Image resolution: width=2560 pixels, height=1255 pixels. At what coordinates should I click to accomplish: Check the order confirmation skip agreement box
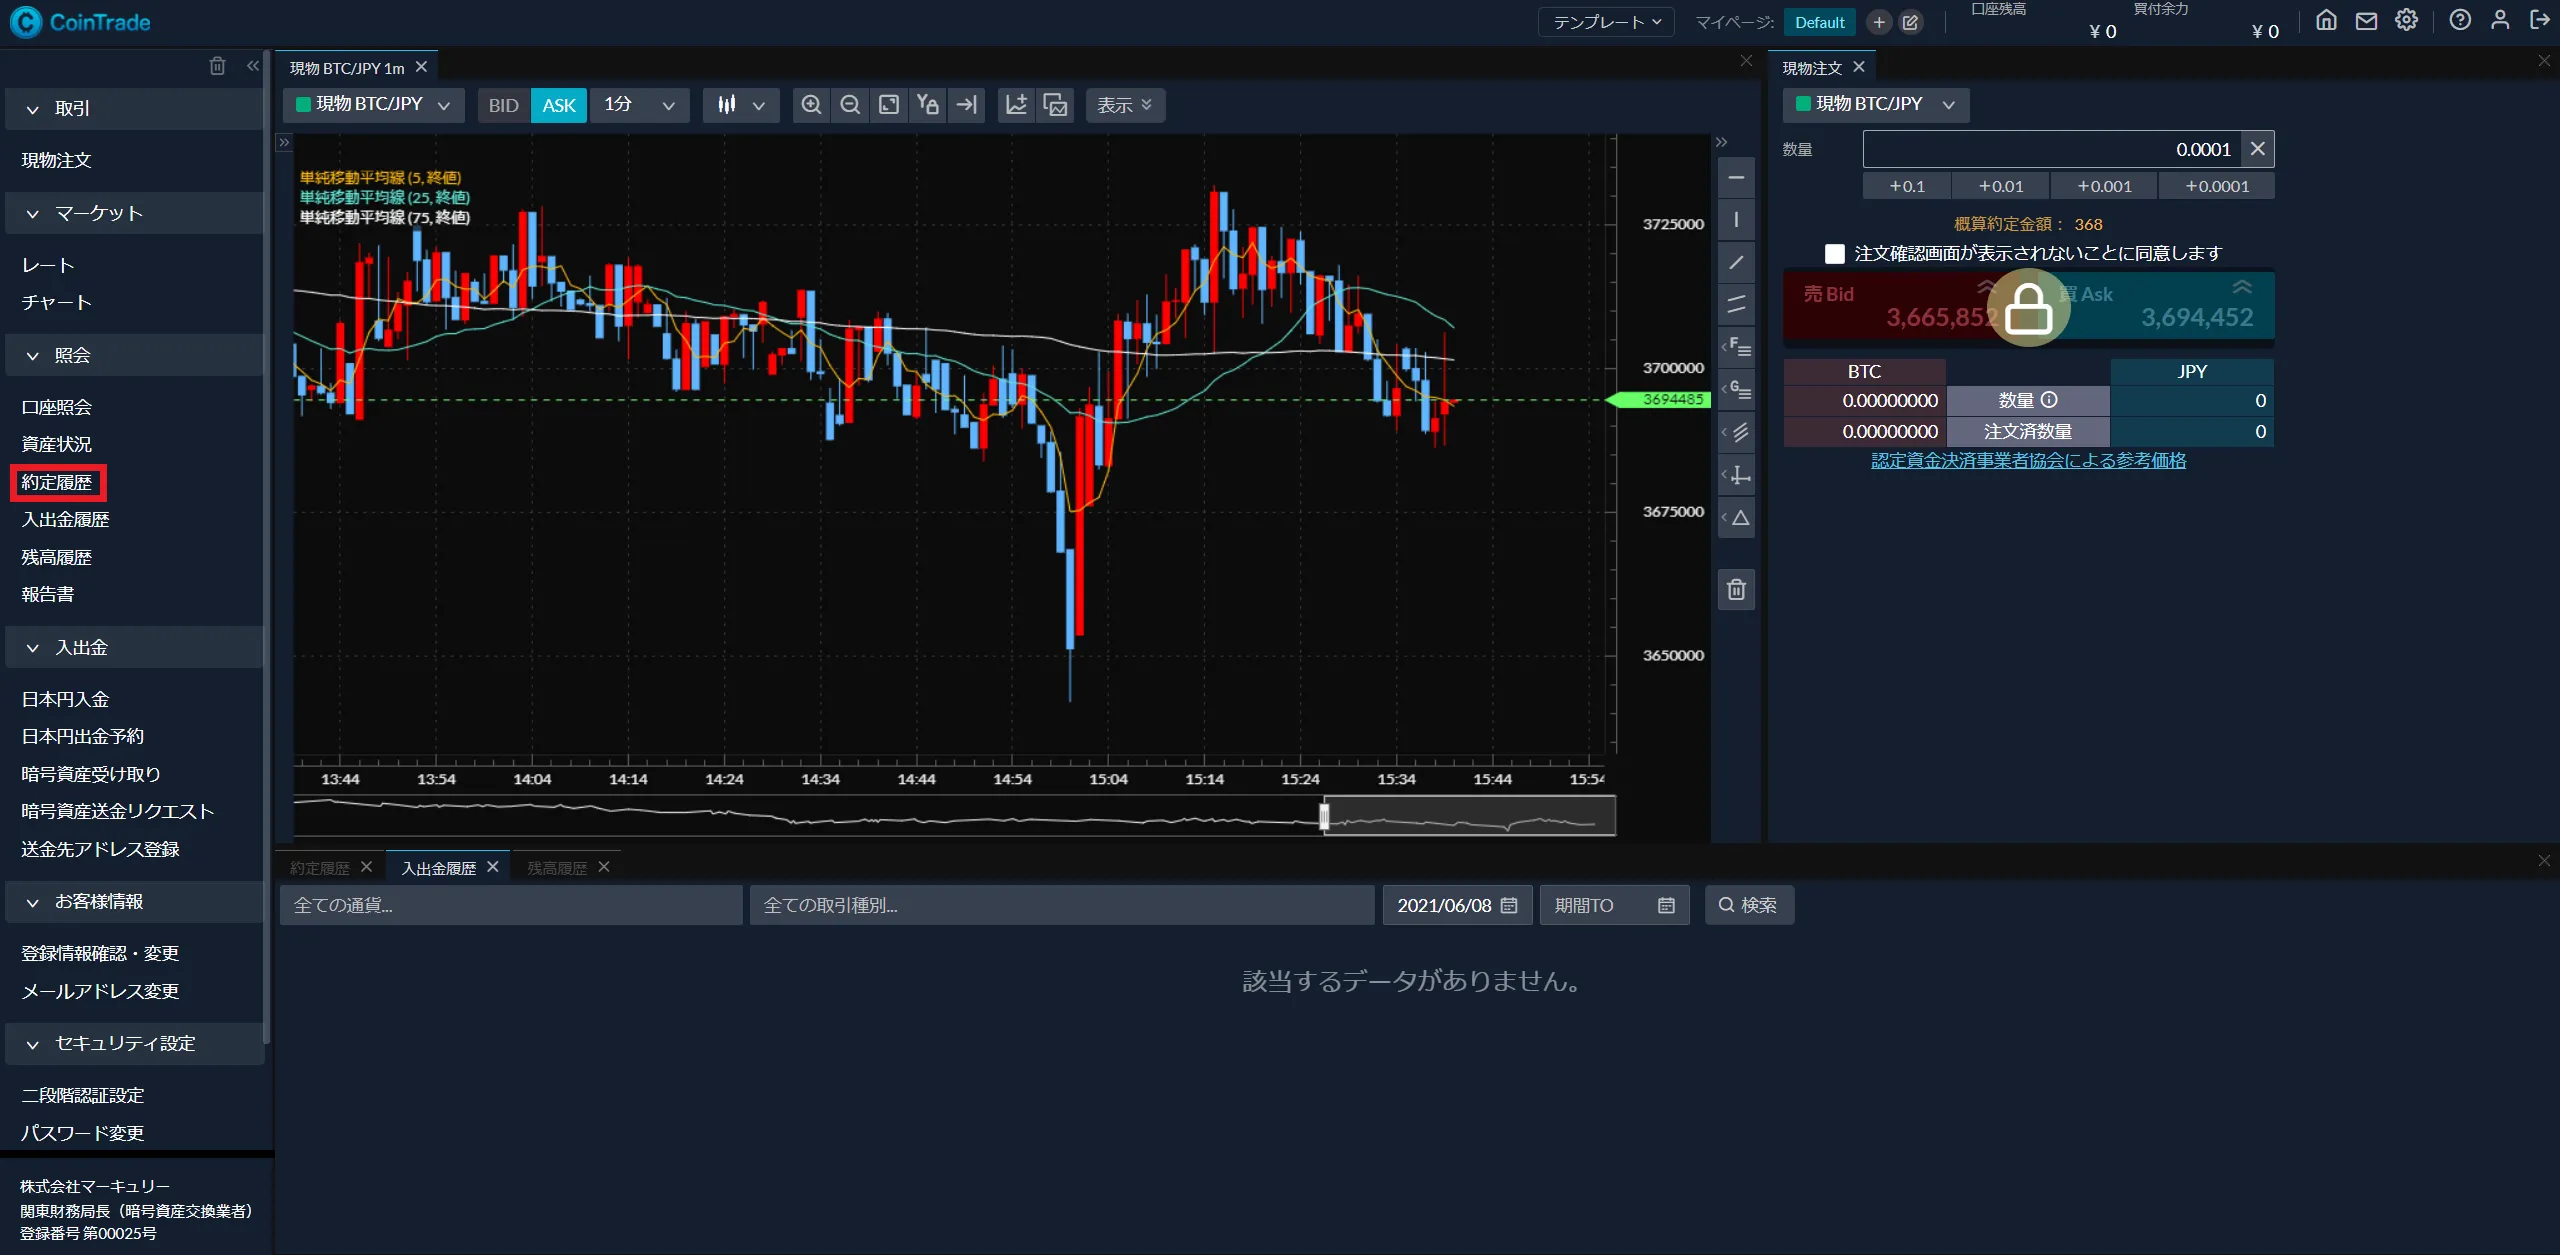click(x=1834, y=254)
